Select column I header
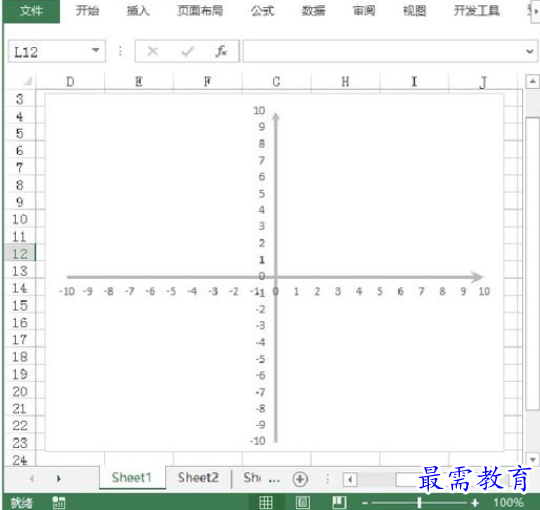 (414, 82)
